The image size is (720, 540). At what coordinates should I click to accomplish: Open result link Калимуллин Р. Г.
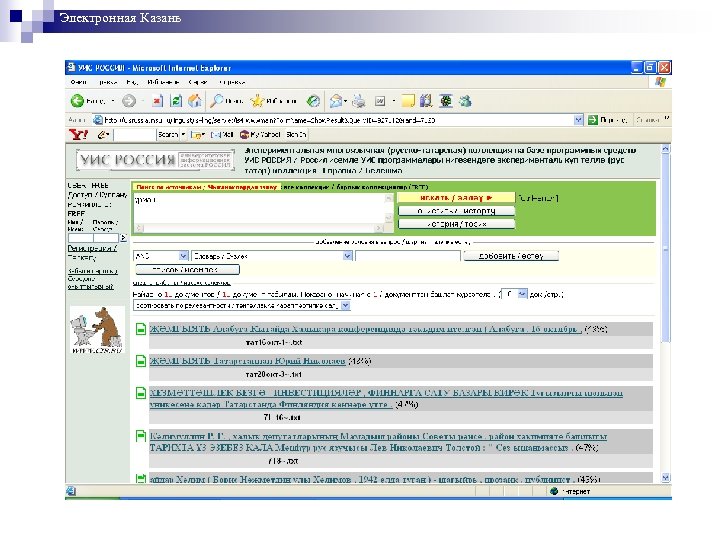[x=378, y=442]
